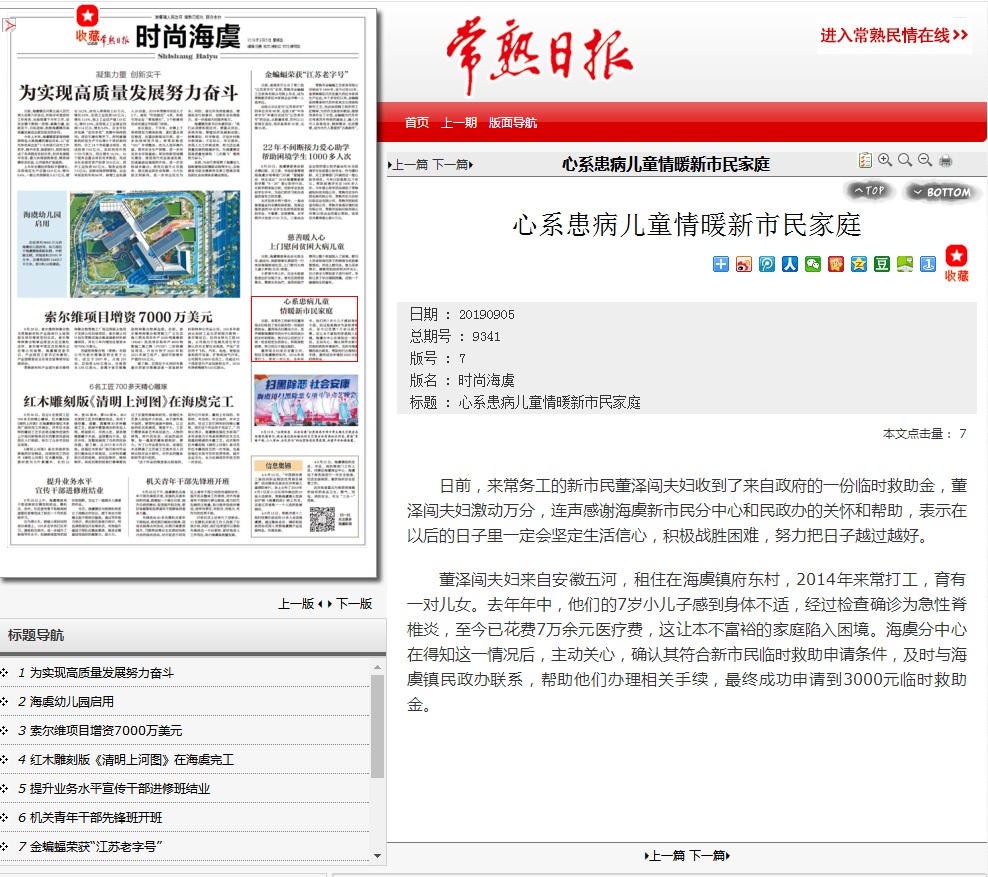Reset text size with plain magnifier icon
The width and height of the screenshot is (988, 877).
coord(905,160)
